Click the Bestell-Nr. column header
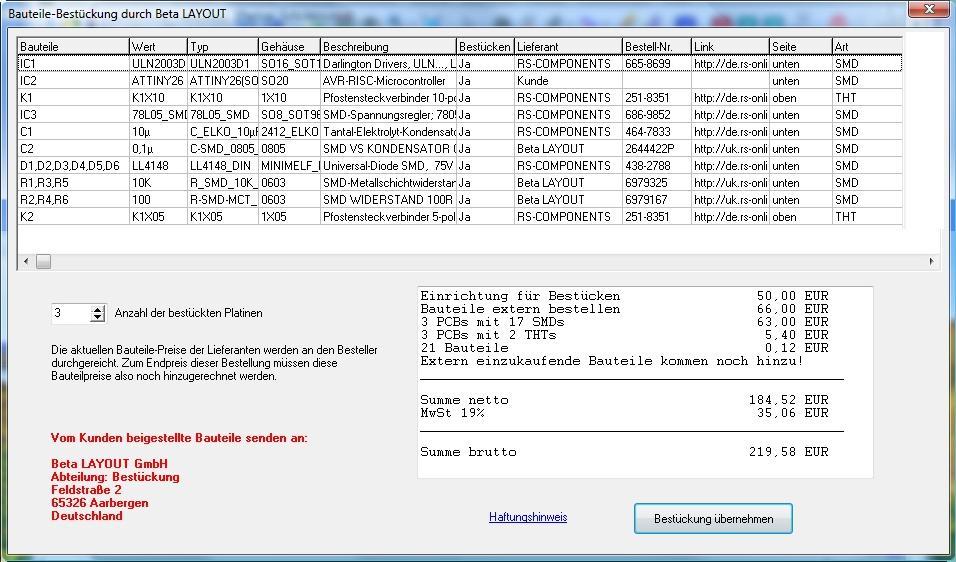The image size is (956, 562). tap(655, 47)
